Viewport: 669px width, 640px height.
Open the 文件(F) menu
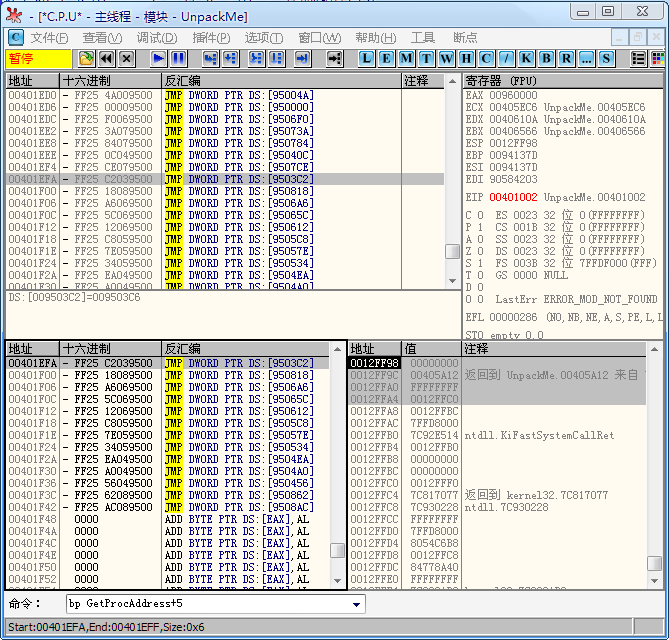coord(49,38)
